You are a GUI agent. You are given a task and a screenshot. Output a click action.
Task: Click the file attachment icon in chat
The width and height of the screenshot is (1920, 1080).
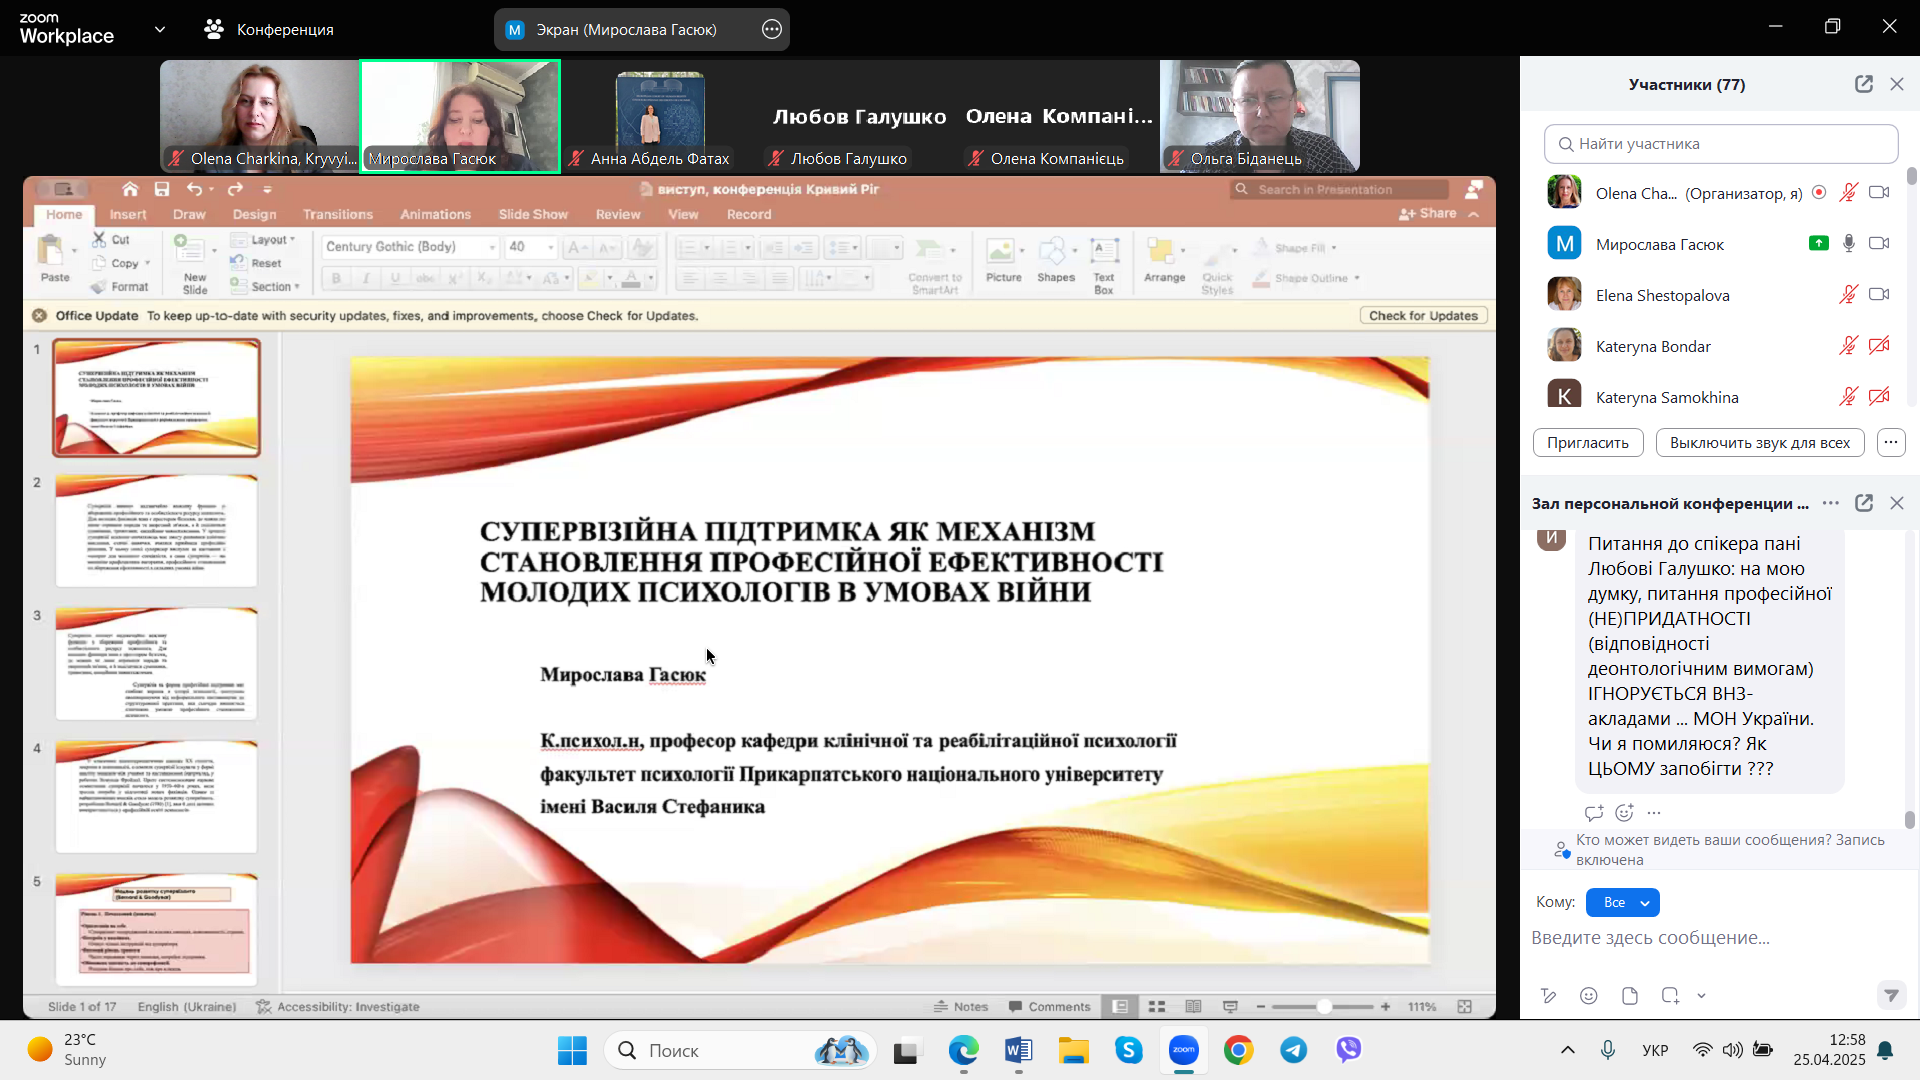(1630, 995)
